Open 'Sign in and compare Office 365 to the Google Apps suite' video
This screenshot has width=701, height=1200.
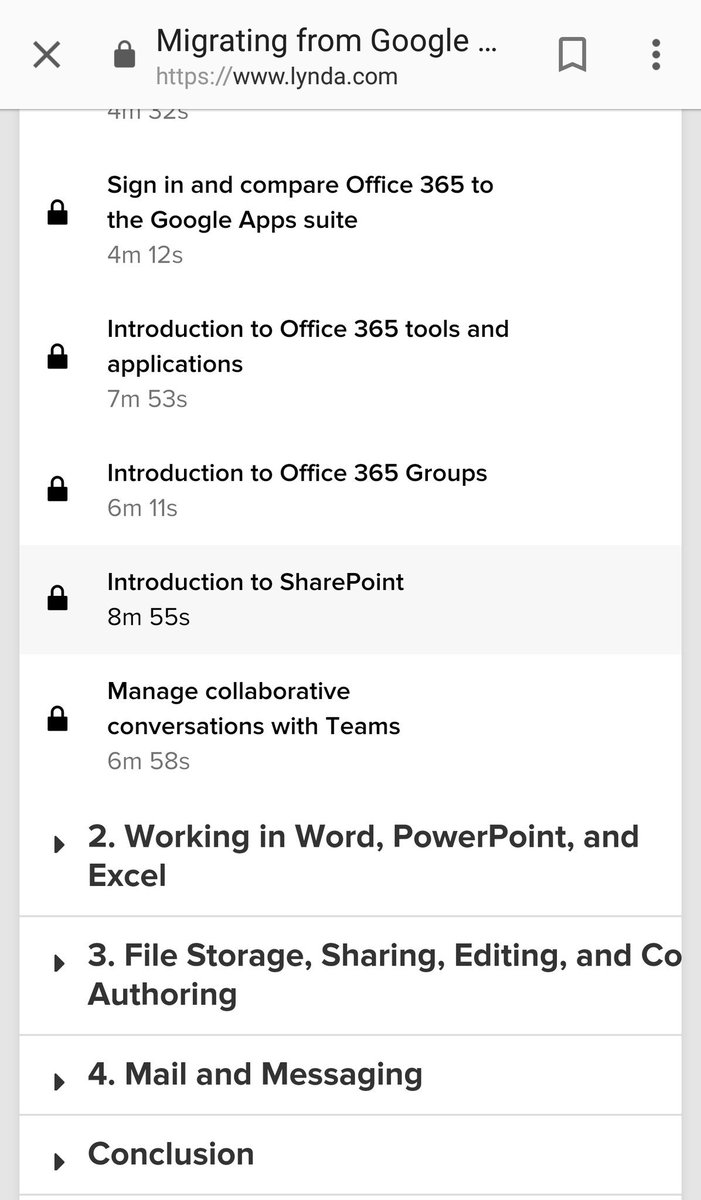(x=300, y=202)
